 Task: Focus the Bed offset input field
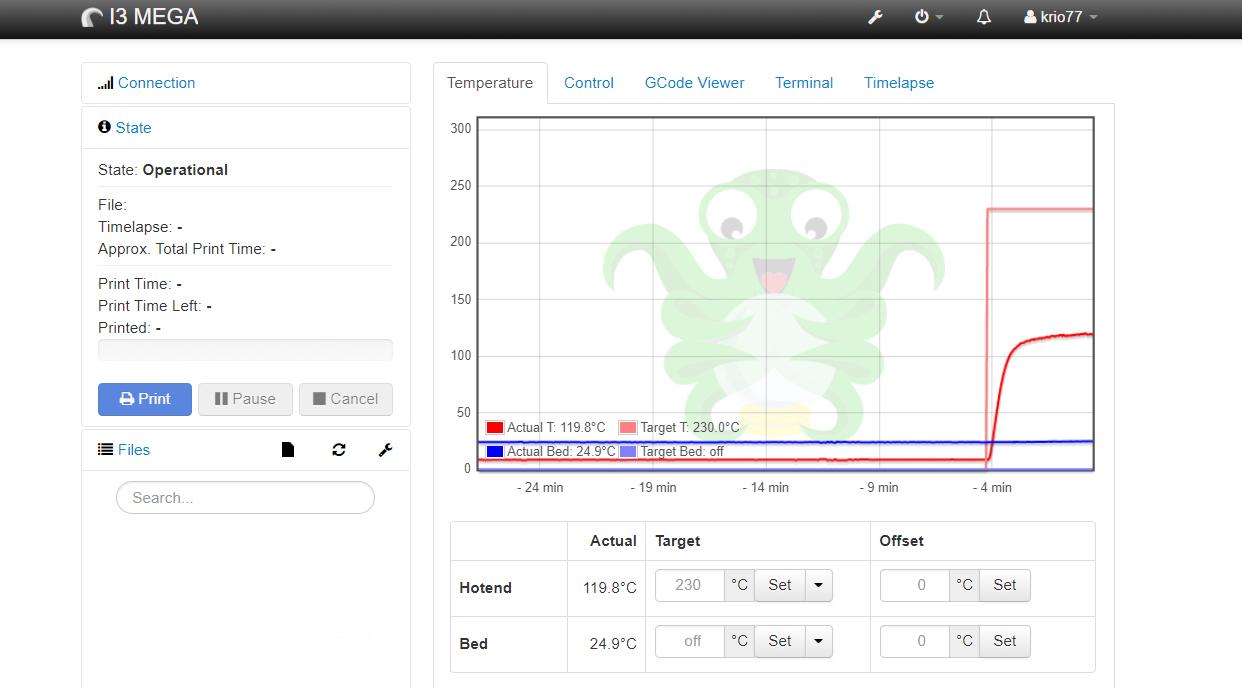click(915, 641)
